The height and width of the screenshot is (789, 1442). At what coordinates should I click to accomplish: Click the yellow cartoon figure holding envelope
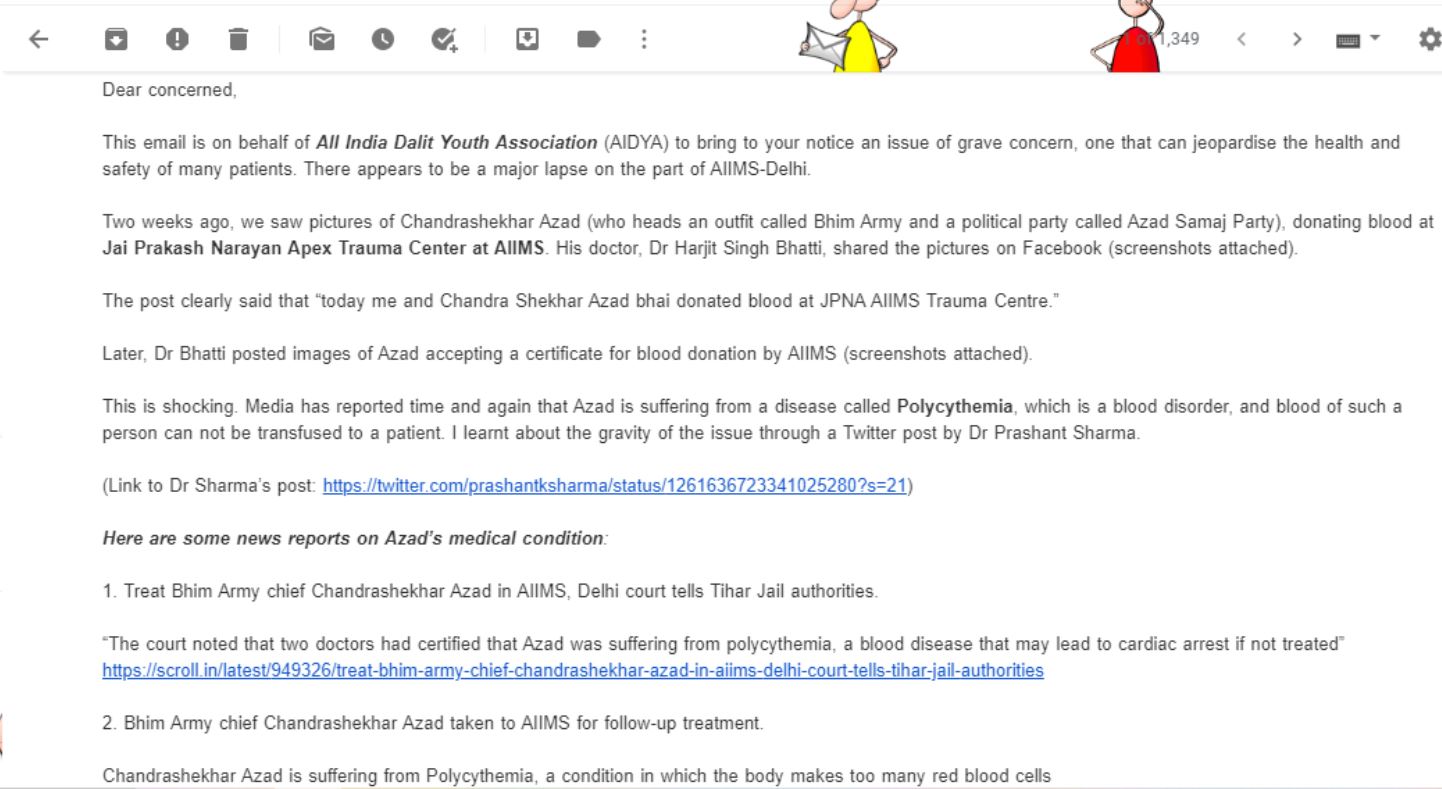tap(850, 40)
